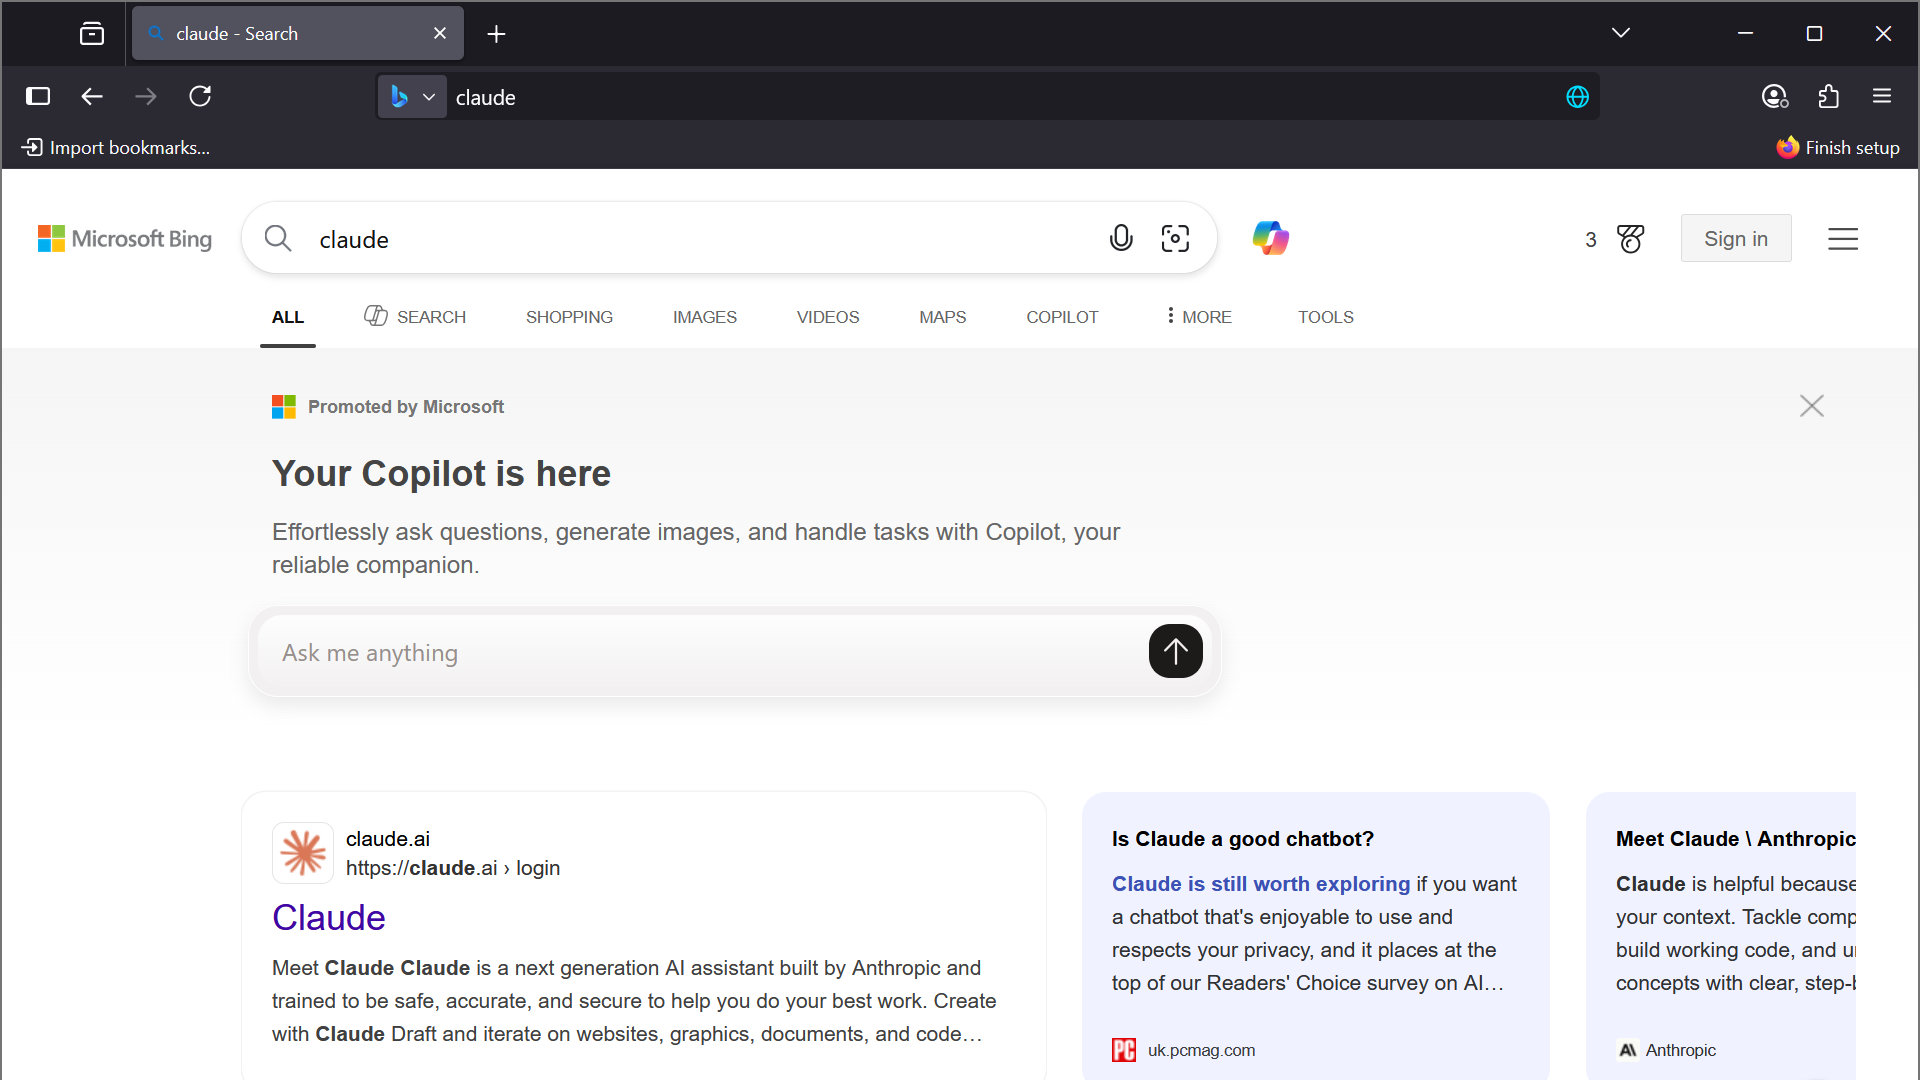Screen dimensions: 1920x1080
Task: Open the claude.ai Claude search result link
Action: tap(328, 917)
